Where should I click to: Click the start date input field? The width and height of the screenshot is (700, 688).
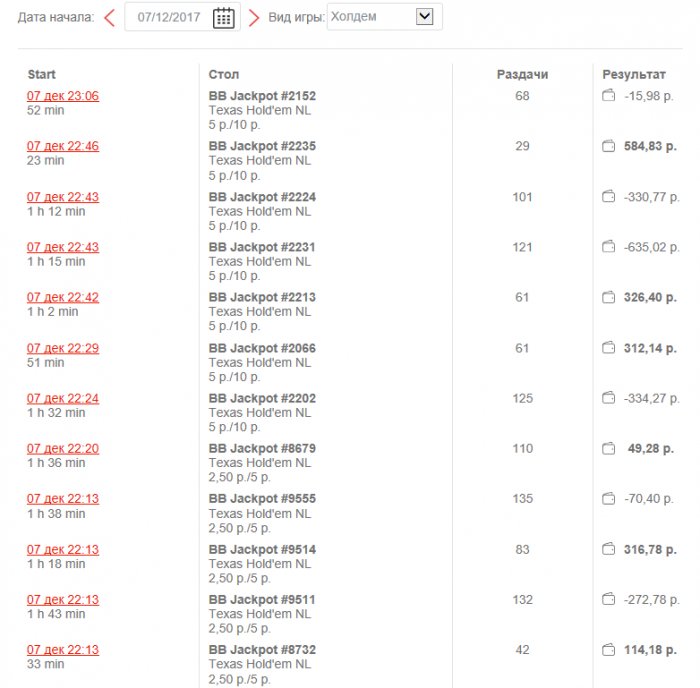click(170, 17)
